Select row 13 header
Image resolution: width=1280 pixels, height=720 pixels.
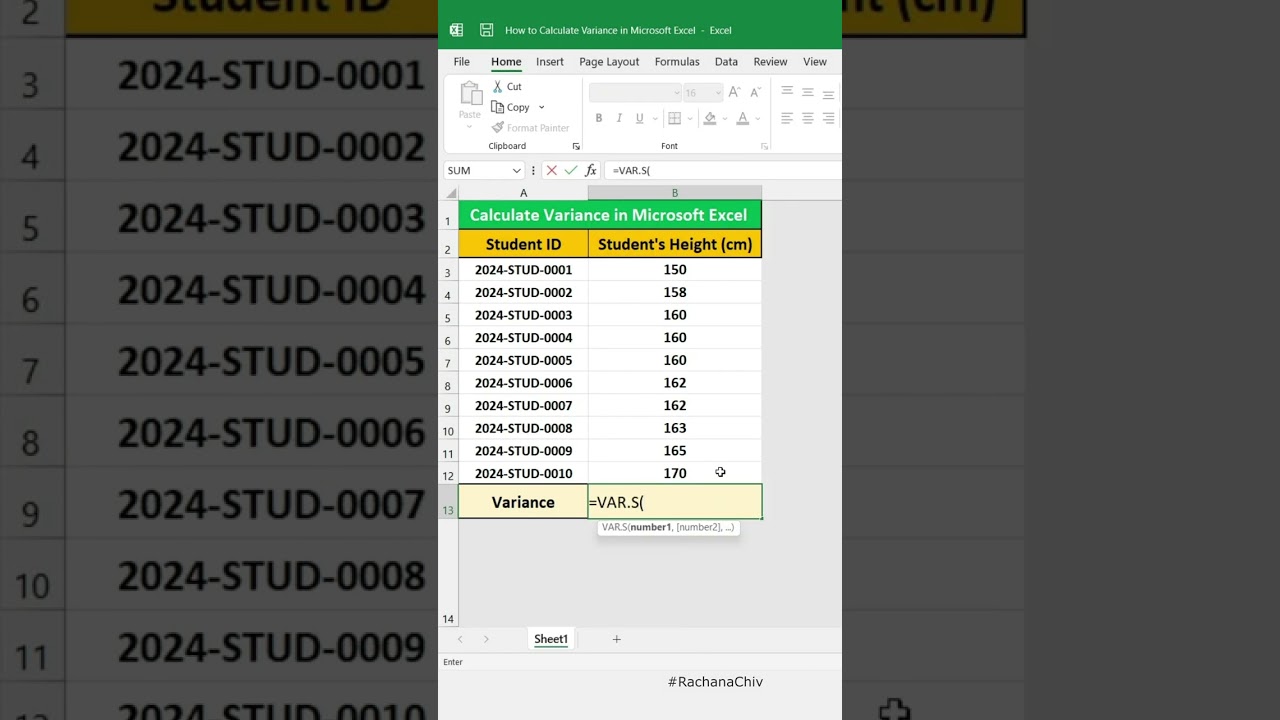tap(448, 502)
